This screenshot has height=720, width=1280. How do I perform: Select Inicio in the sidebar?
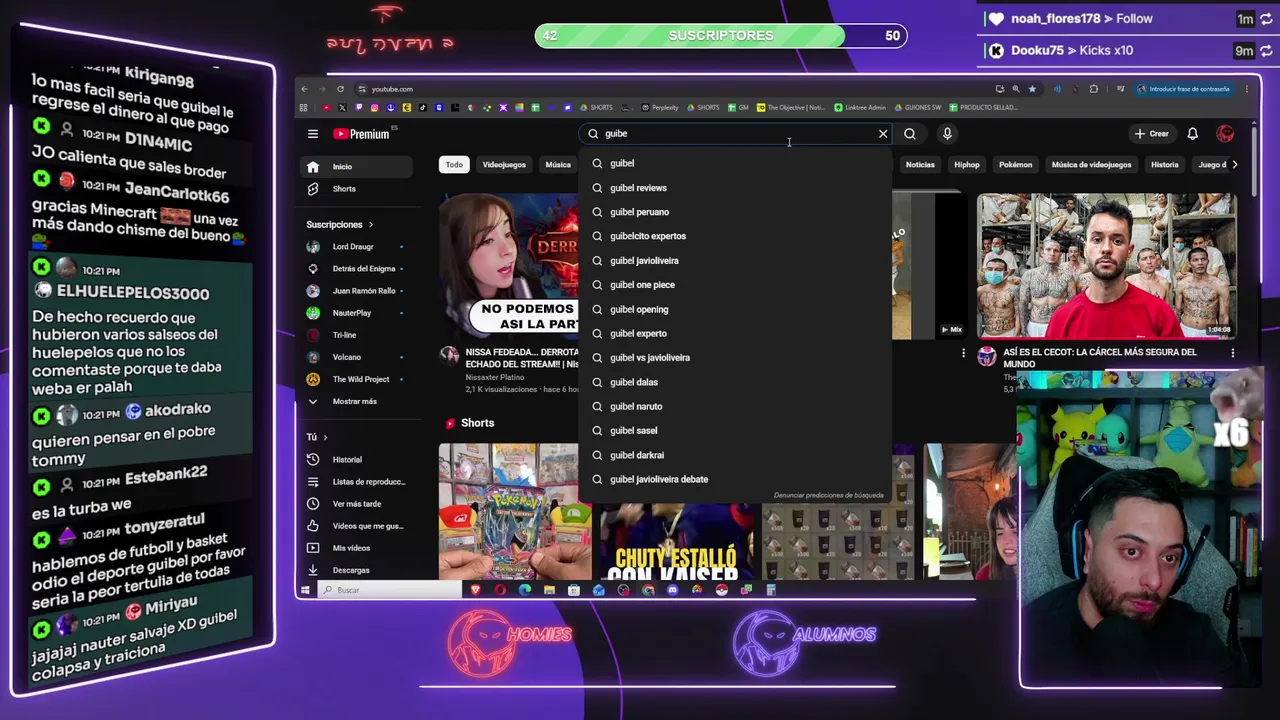358,167
